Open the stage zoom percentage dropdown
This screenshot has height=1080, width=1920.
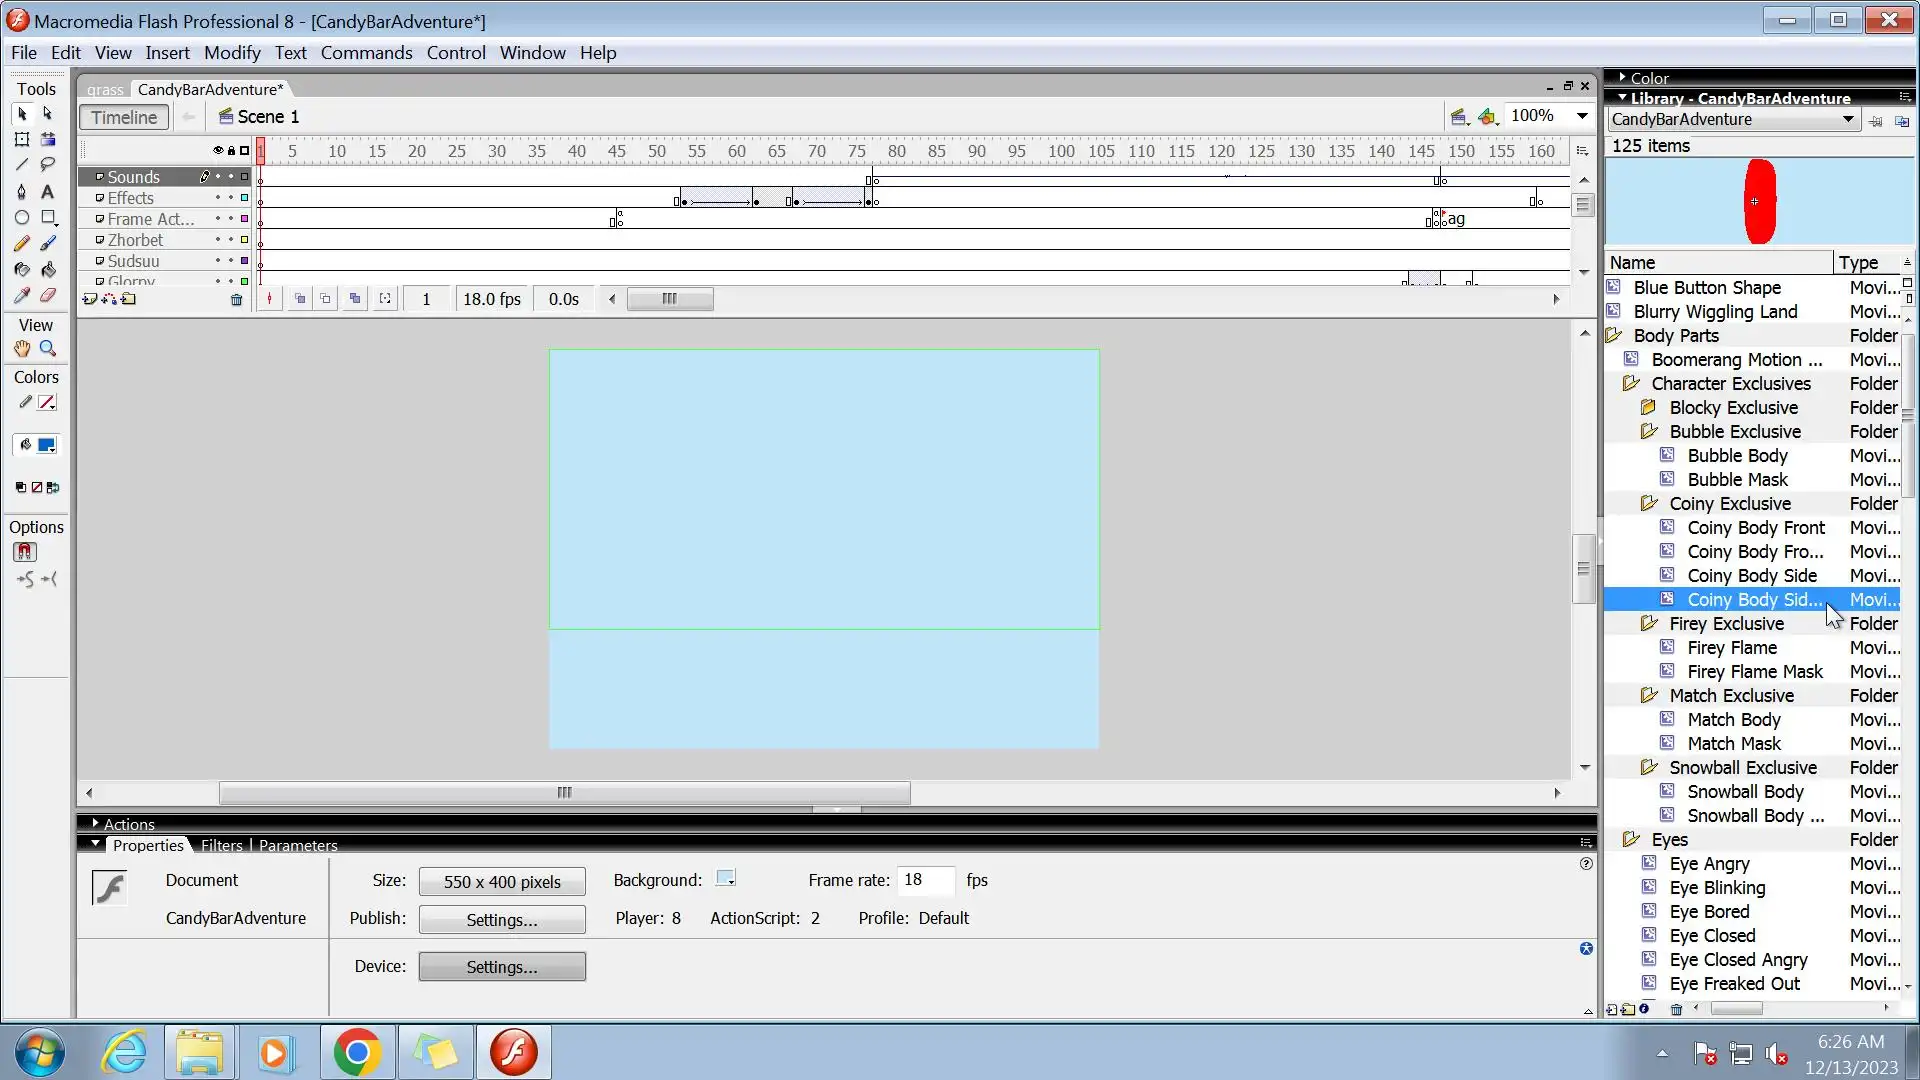(1582, 116)
